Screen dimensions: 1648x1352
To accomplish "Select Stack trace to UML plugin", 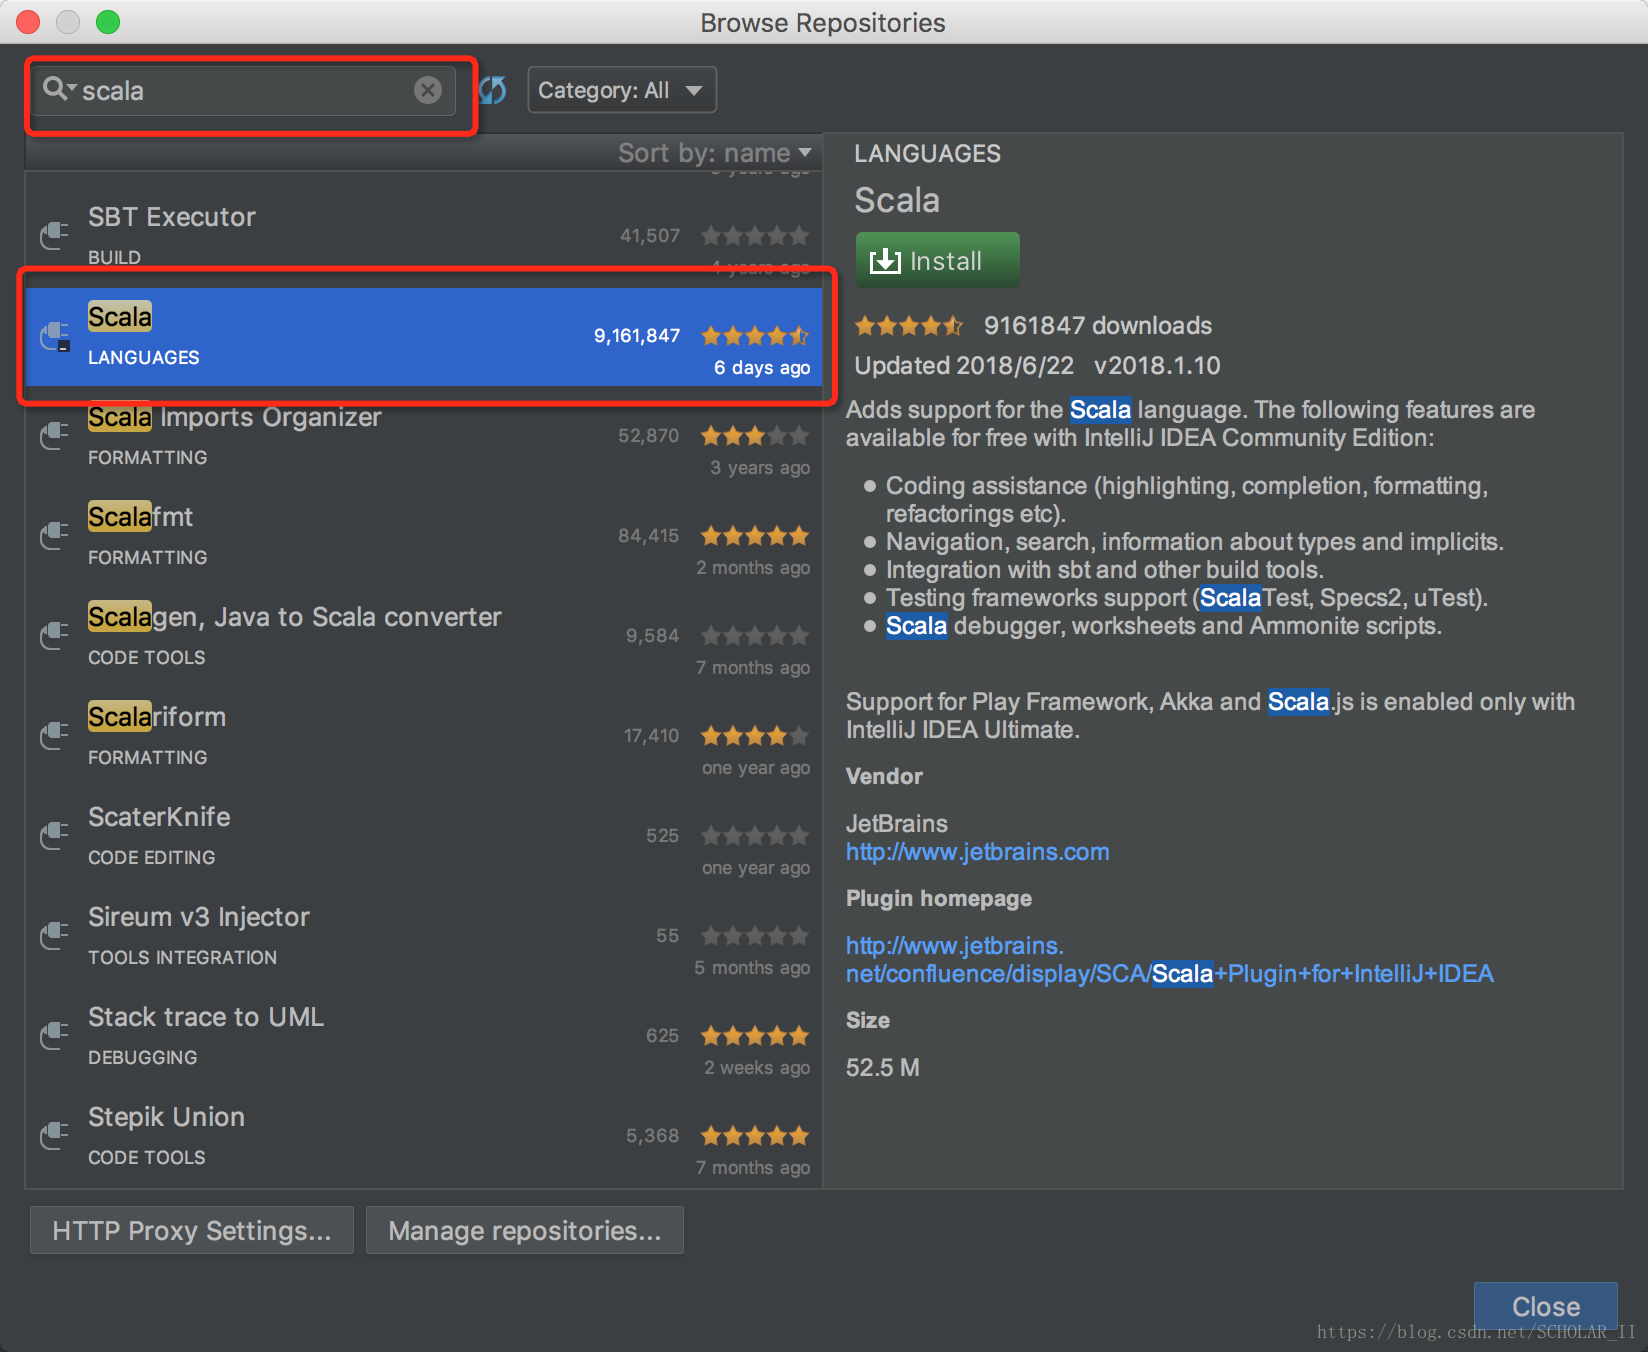I will click(424, 1036).
